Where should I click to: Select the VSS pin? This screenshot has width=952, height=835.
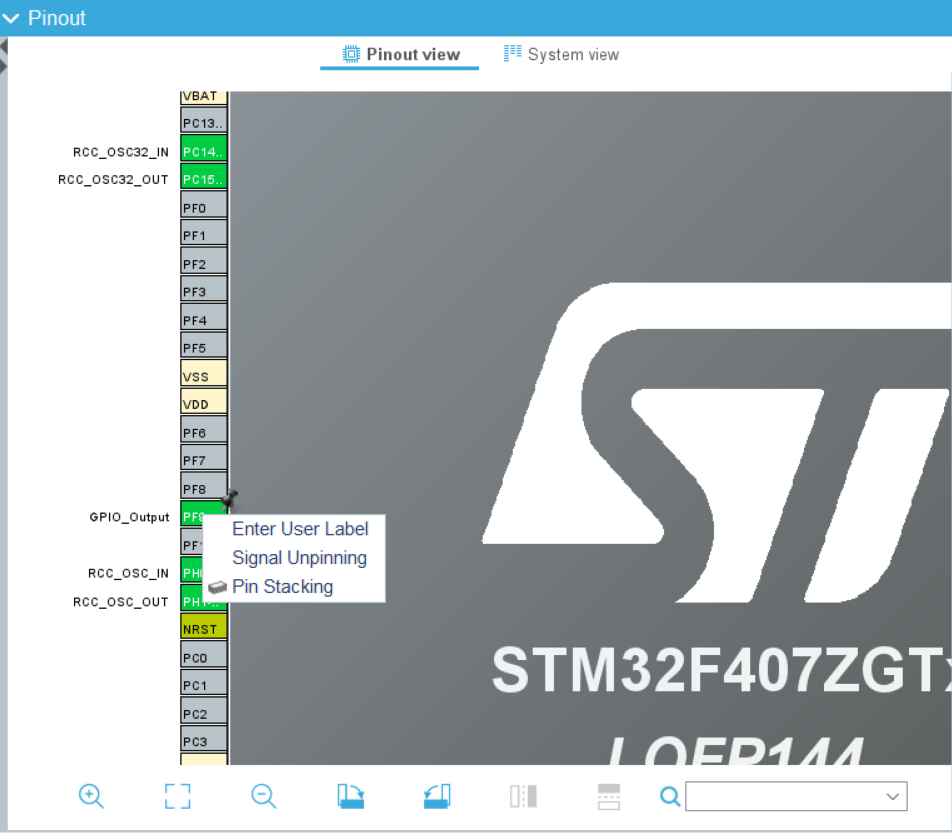(x=204, y=373)
